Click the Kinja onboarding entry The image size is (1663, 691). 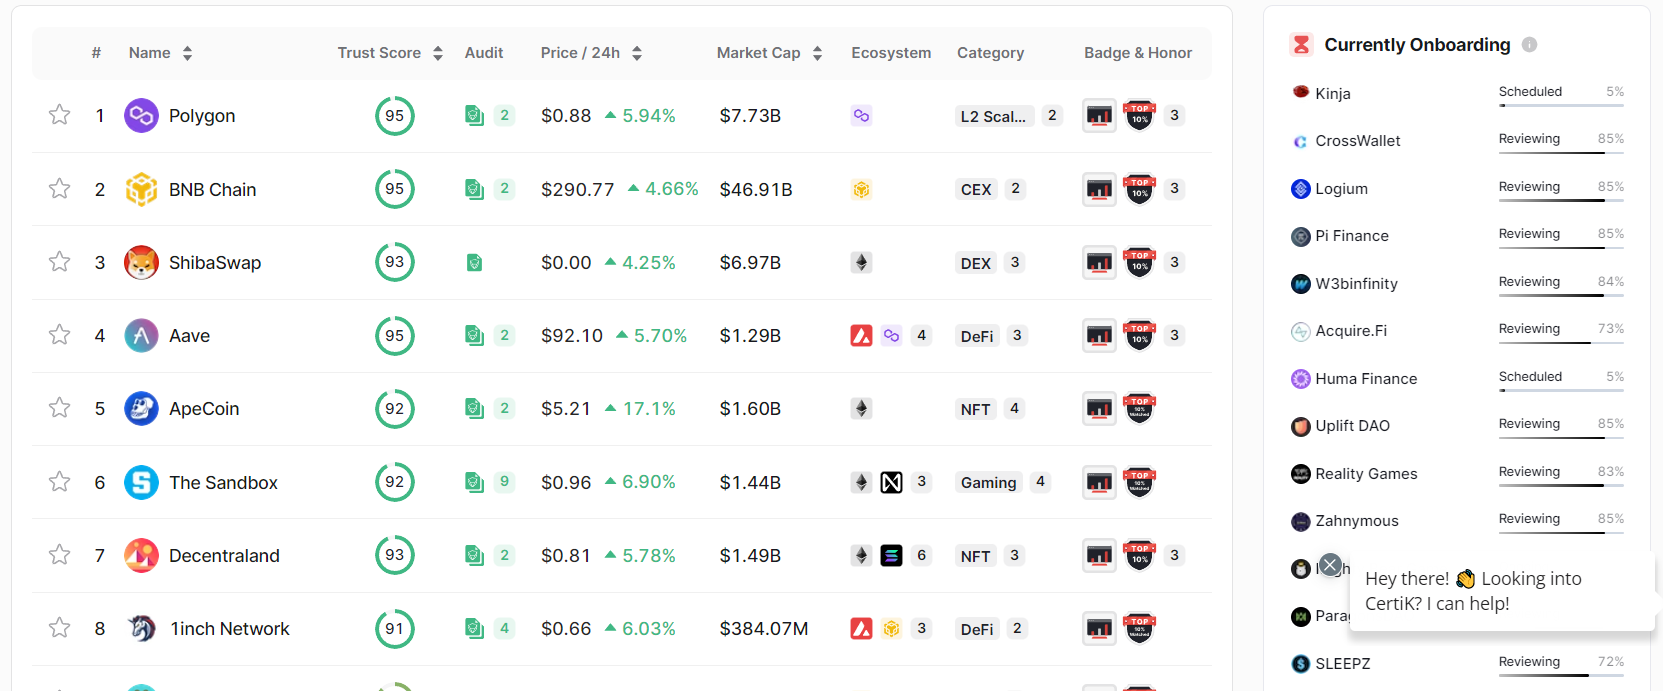1319,92
